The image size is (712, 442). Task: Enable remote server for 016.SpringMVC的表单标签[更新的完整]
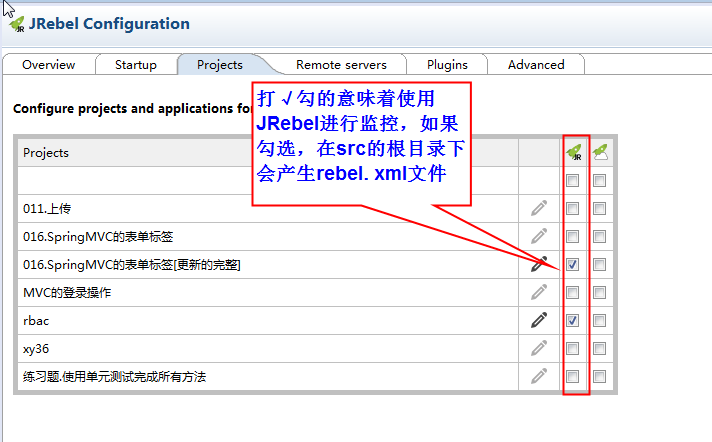(x=599, y=264)
